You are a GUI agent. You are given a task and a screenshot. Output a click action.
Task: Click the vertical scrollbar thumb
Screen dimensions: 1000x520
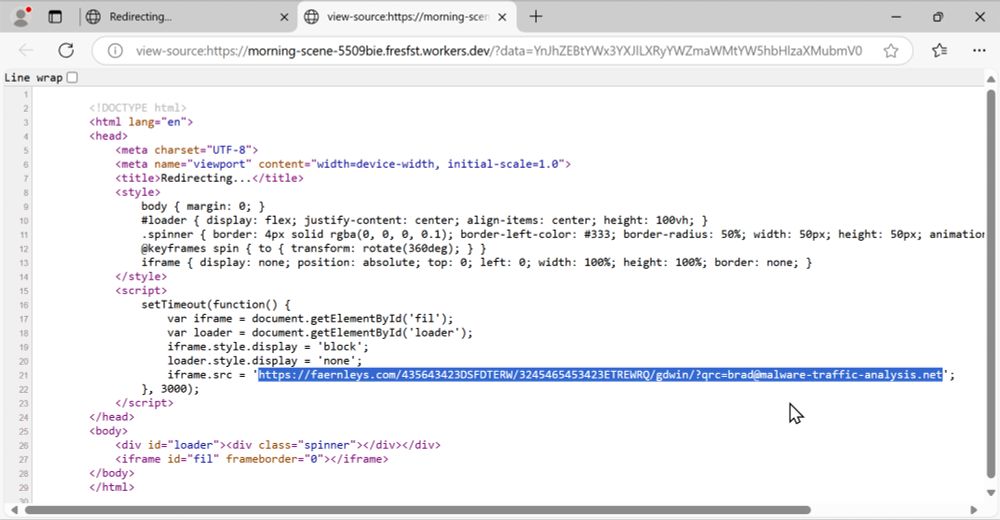point(991,284)
